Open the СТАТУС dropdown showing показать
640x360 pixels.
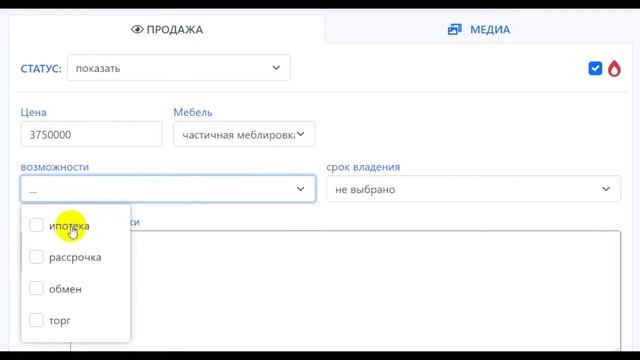pyautogui.click(x=179, y=68)
